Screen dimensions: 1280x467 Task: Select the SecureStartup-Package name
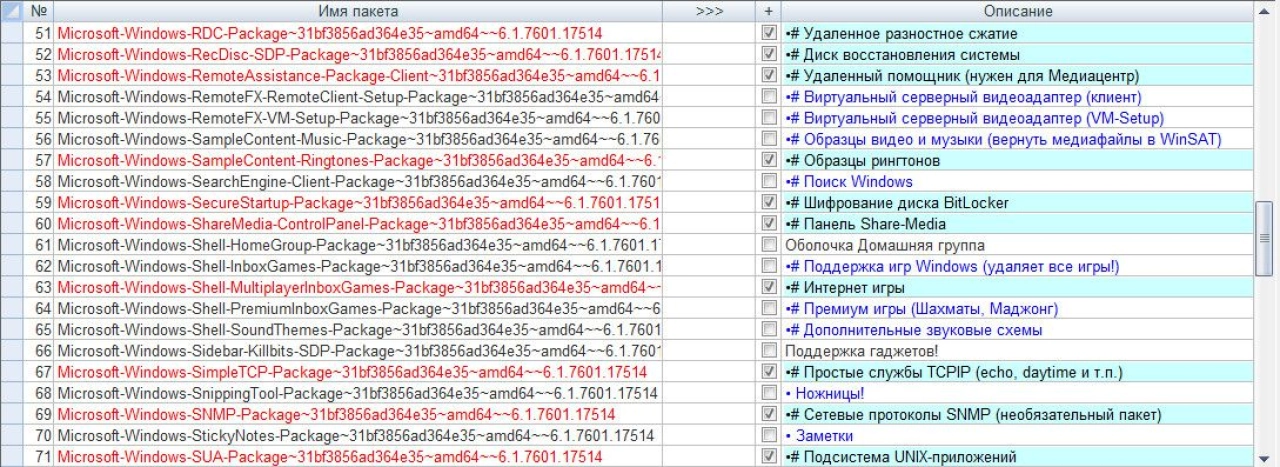click(358, 202)
